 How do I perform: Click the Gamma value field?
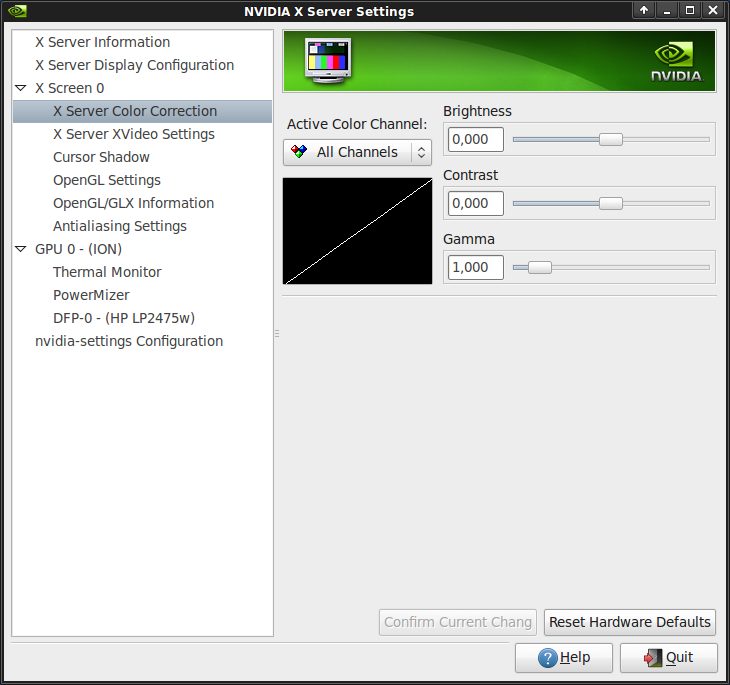pyautogui.click(x=476, y=267)
